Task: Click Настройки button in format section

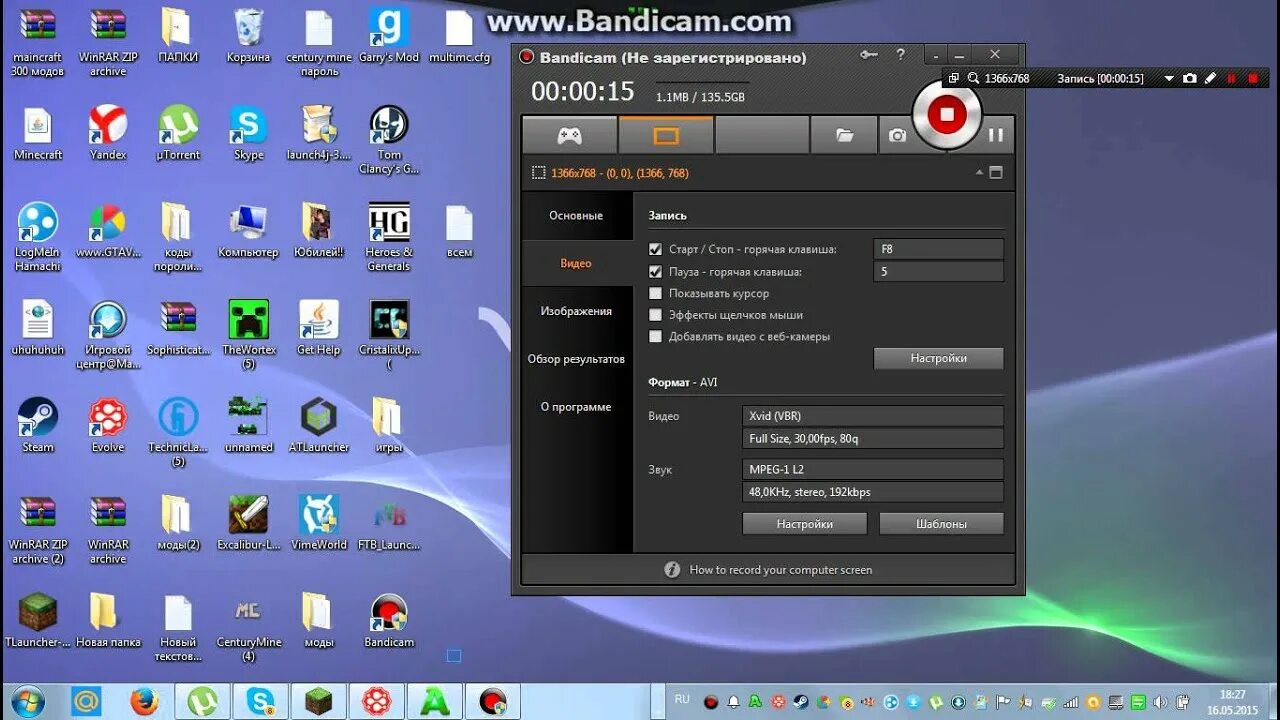Action: (805, 524)
